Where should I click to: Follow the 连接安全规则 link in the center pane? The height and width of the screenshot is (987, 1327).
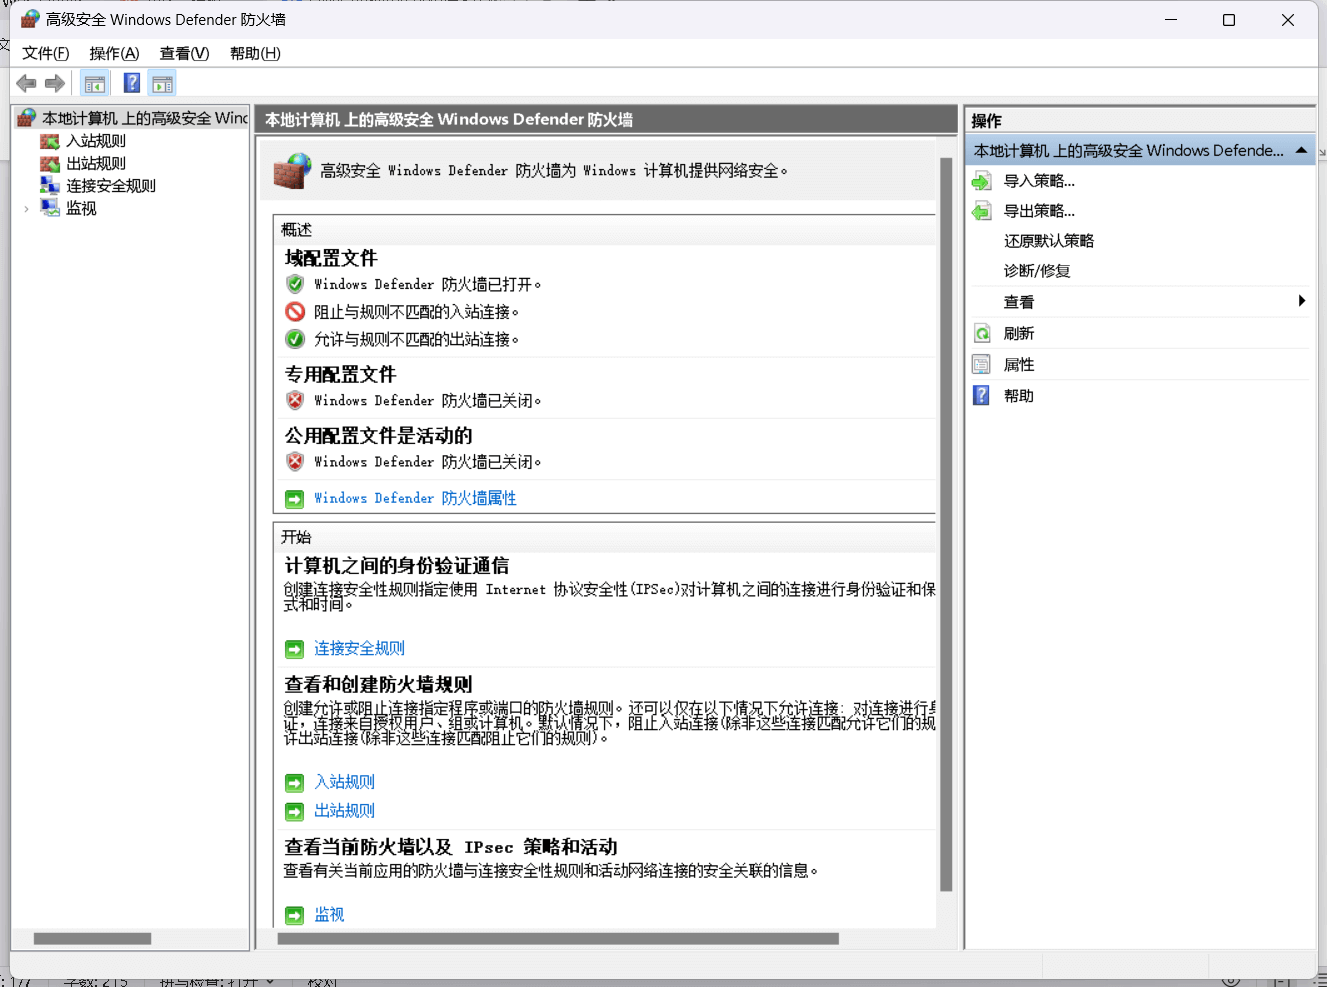pyautogui.click(x=359, y=649)
